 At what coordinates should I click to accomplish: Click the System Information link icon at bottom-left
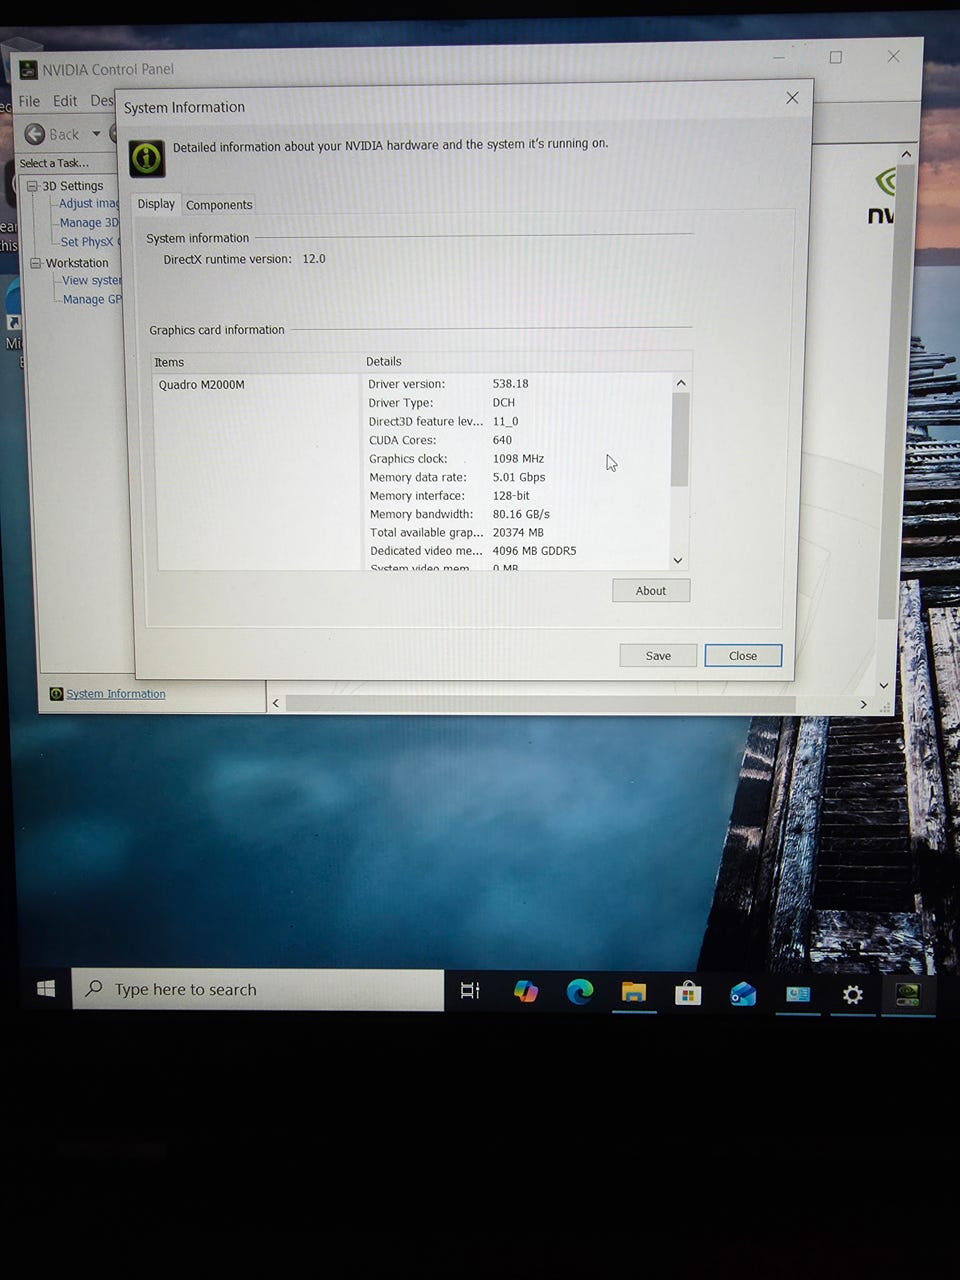click(57, 694)
